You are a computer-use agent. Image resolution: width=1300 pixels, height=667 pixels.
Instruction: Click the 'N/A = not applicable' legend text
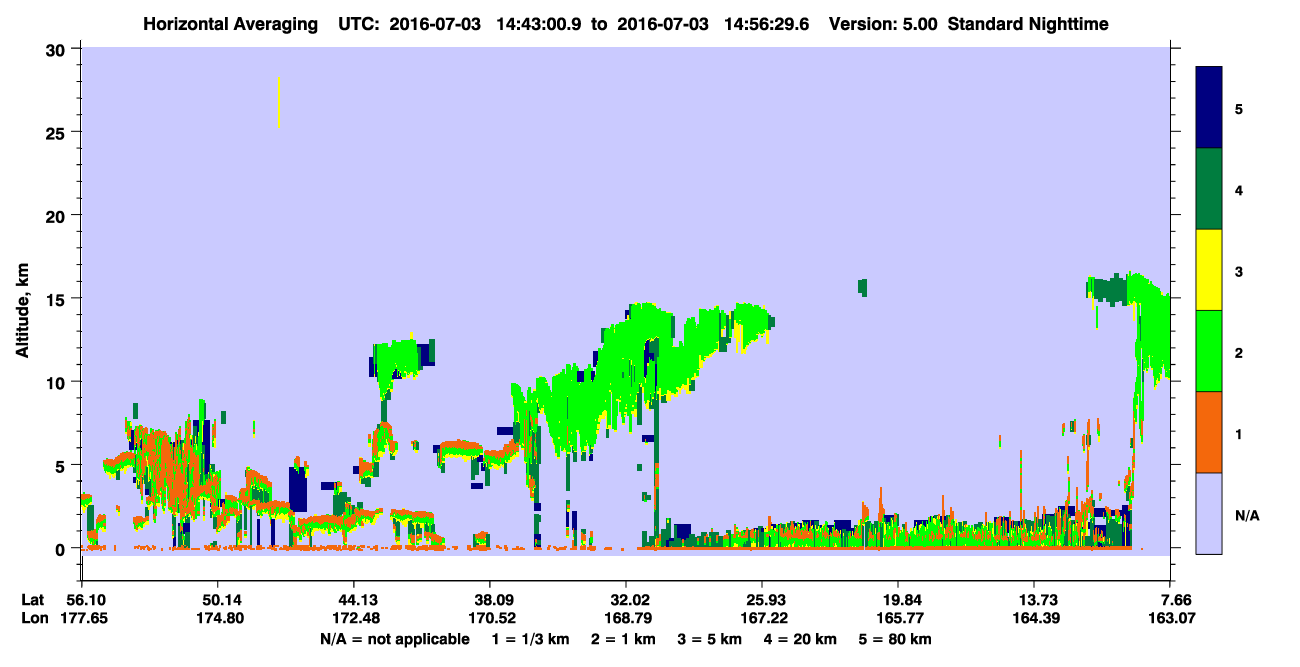(395, 638)
